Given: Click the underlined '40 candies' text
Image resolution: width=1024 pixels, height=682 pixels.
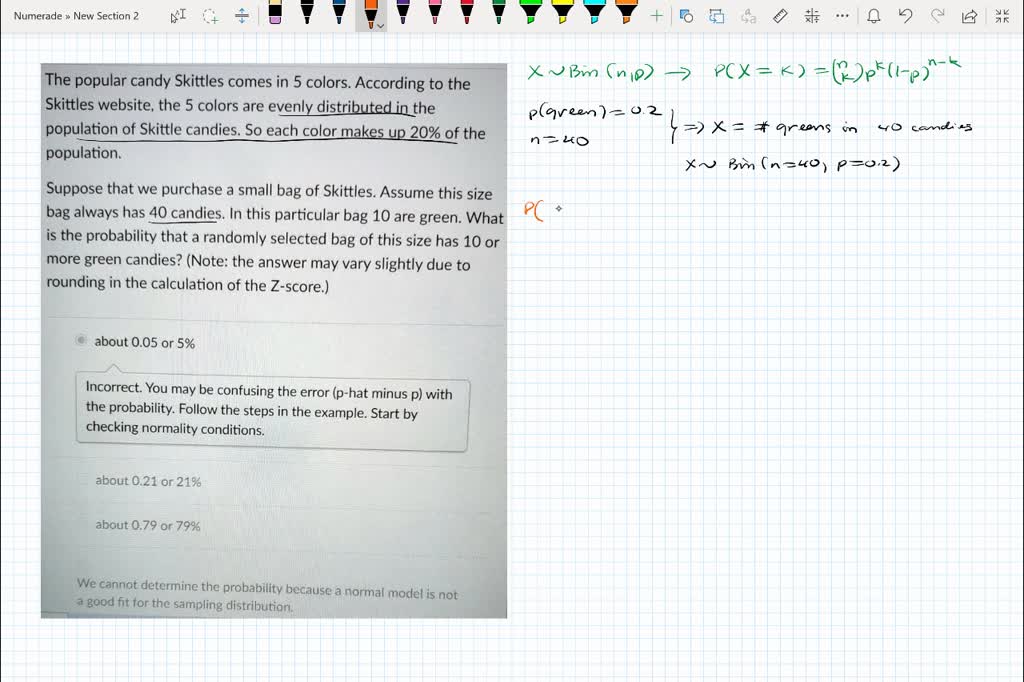Looking at the screenshot, I should pyautogui.click(x=185, y=213).
